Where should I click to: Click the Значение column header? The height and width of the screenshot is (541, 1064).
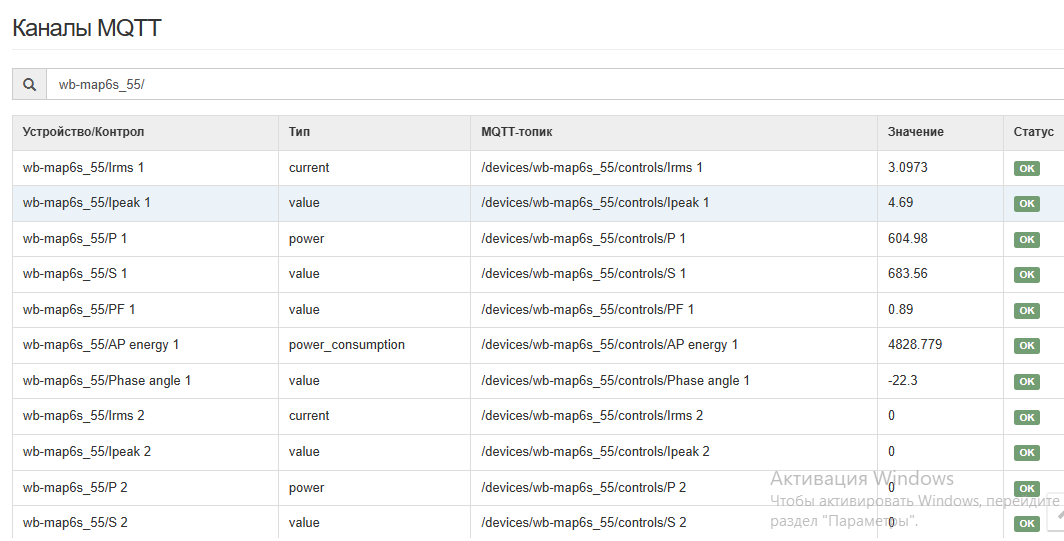pos(915,132)
